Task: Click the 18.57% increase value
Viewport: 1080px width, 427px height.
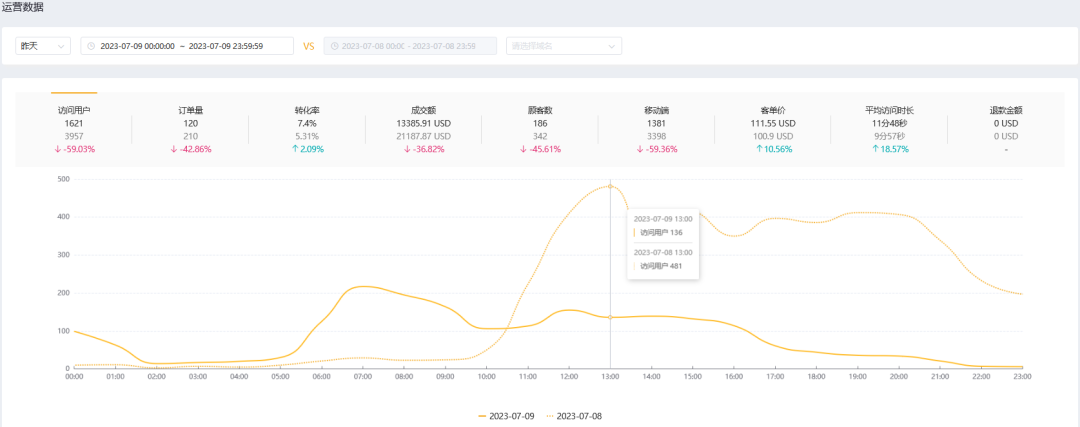Action: pos(889,149)
